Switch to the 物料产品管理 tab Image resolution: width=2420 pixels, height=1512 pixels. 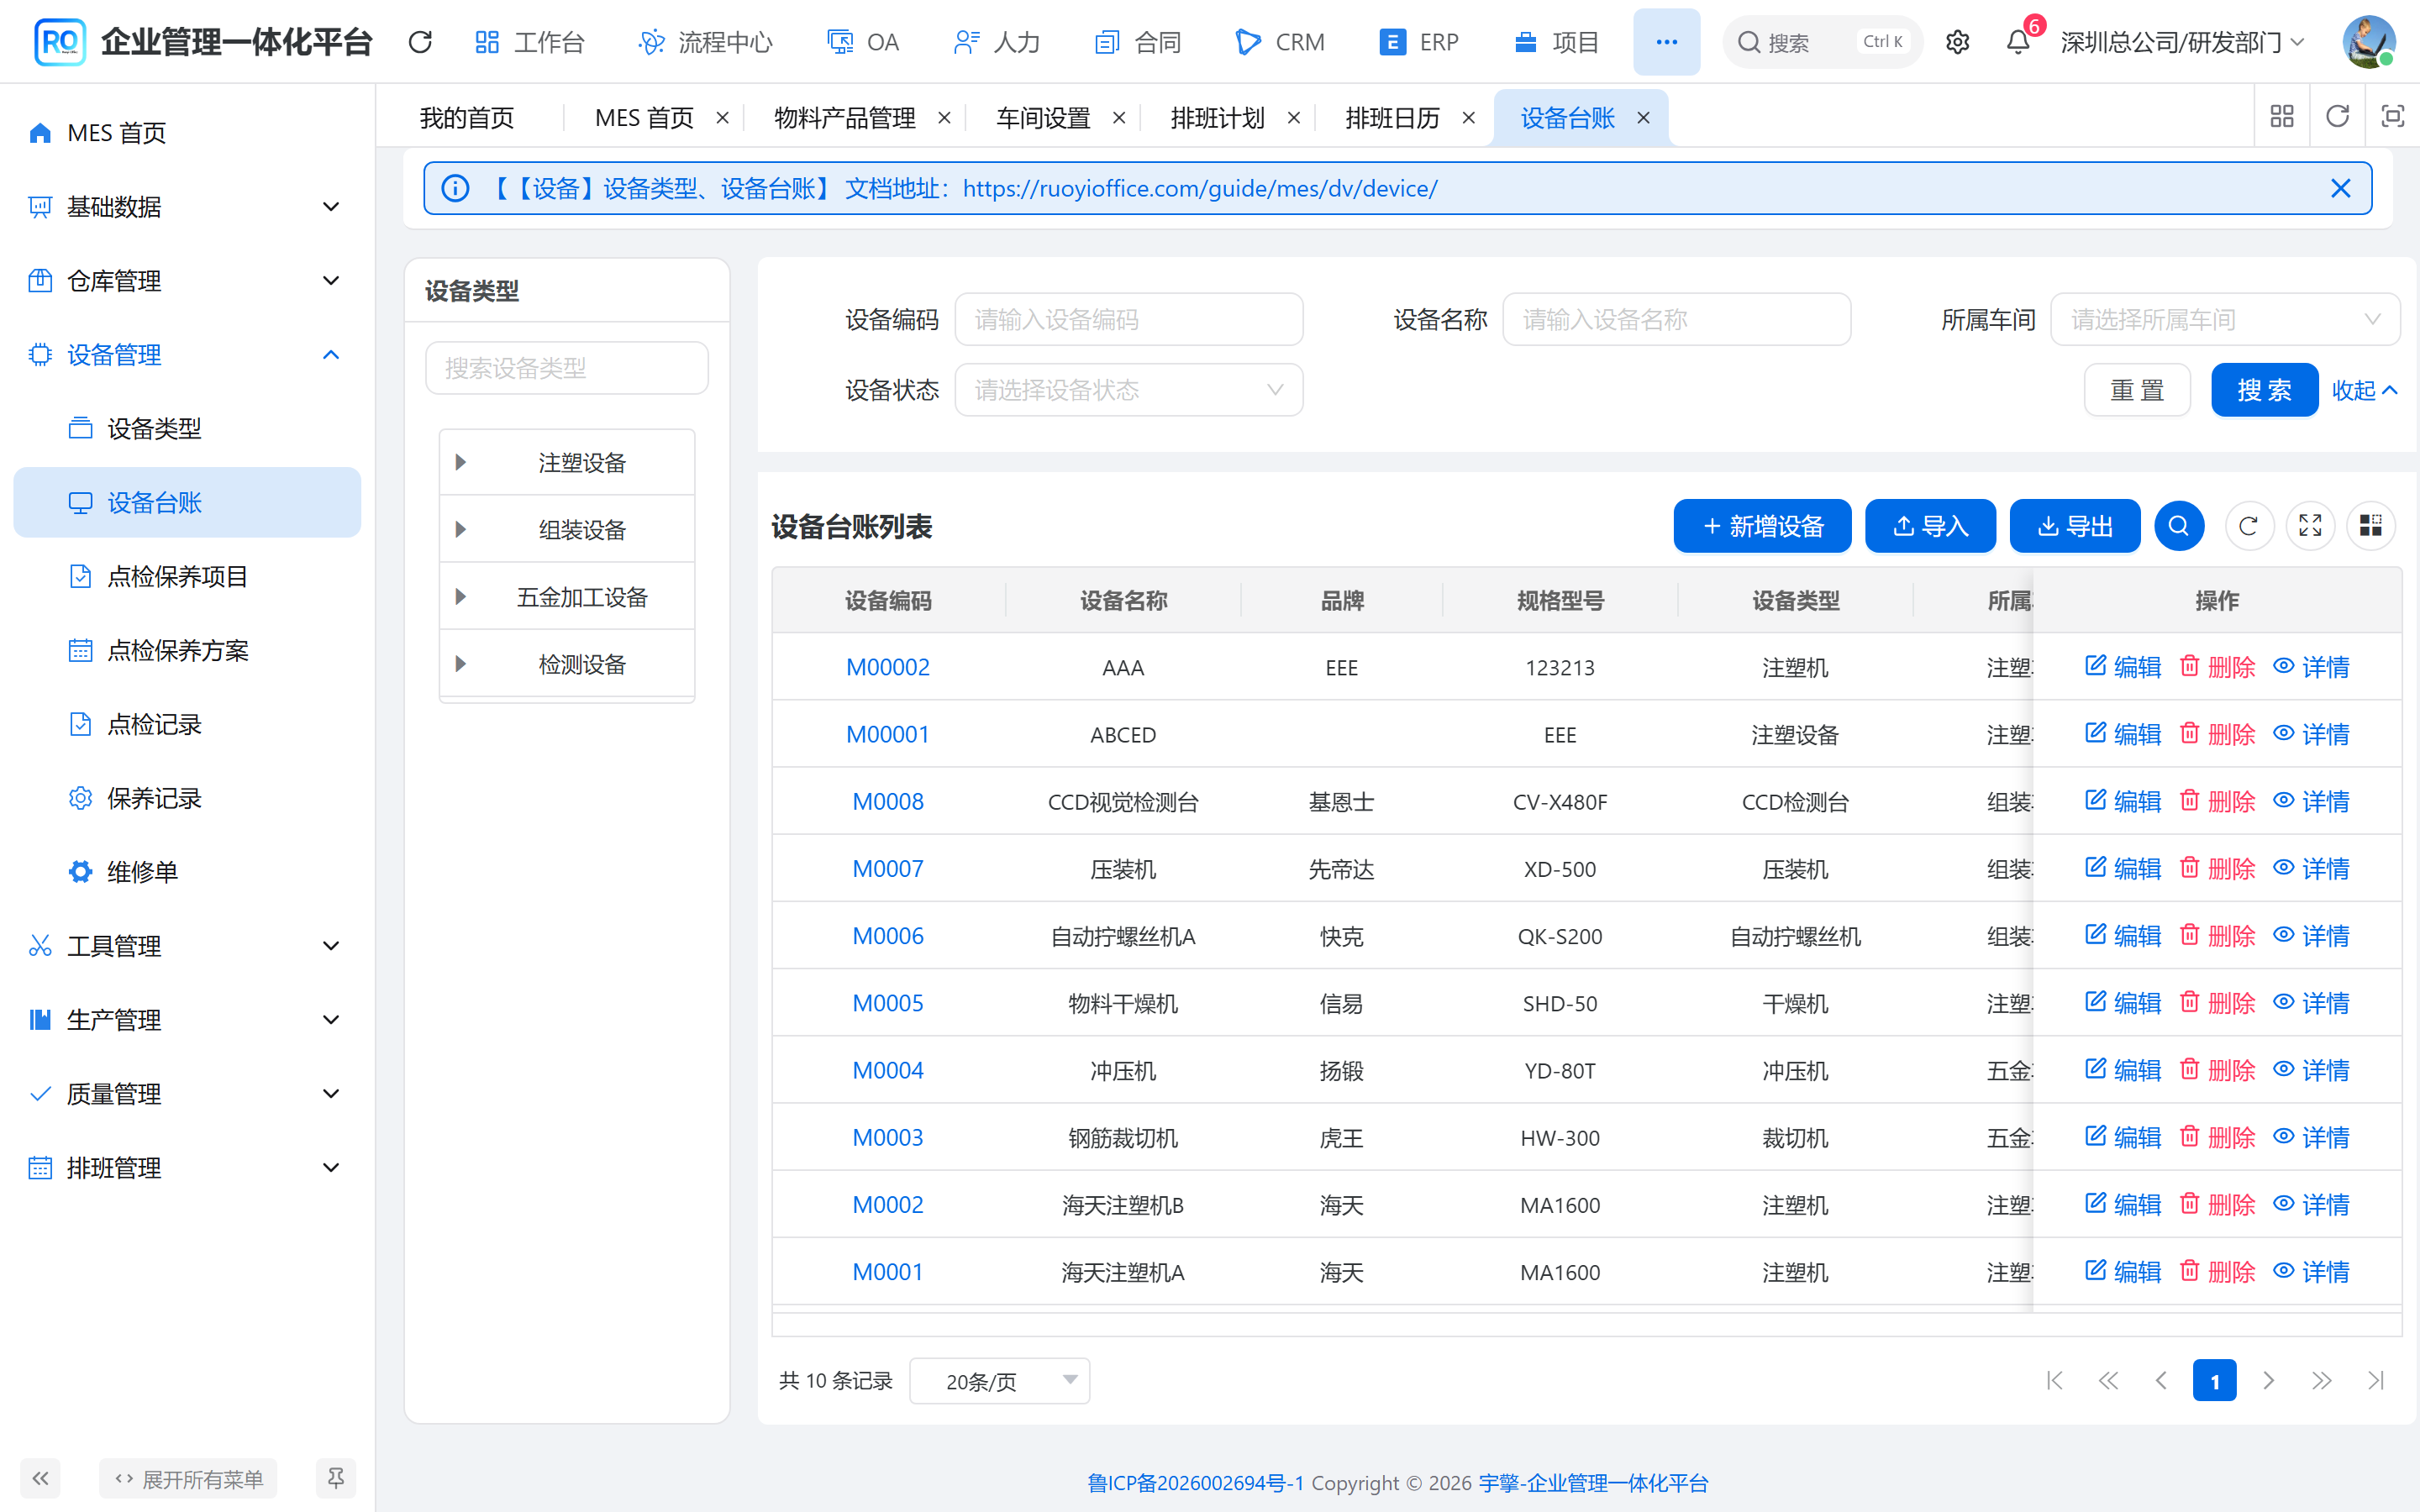845,118
